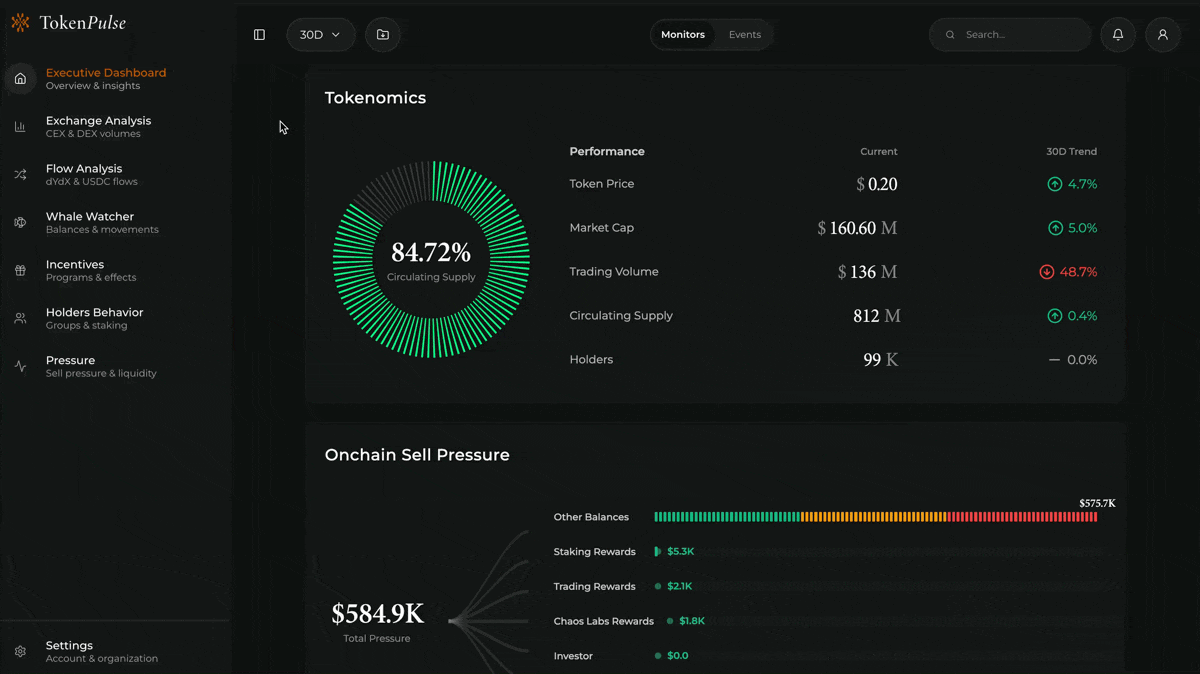This screenshot has height=674, width=1200.
Task: Open the notifications bell
Action: [1117, 34]
